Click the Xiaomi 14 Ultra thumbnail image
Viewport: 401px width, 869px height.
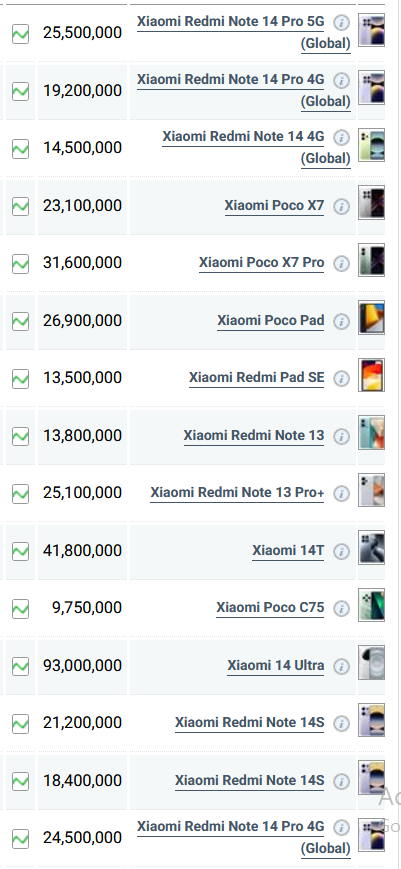click(x=371, y=662)
